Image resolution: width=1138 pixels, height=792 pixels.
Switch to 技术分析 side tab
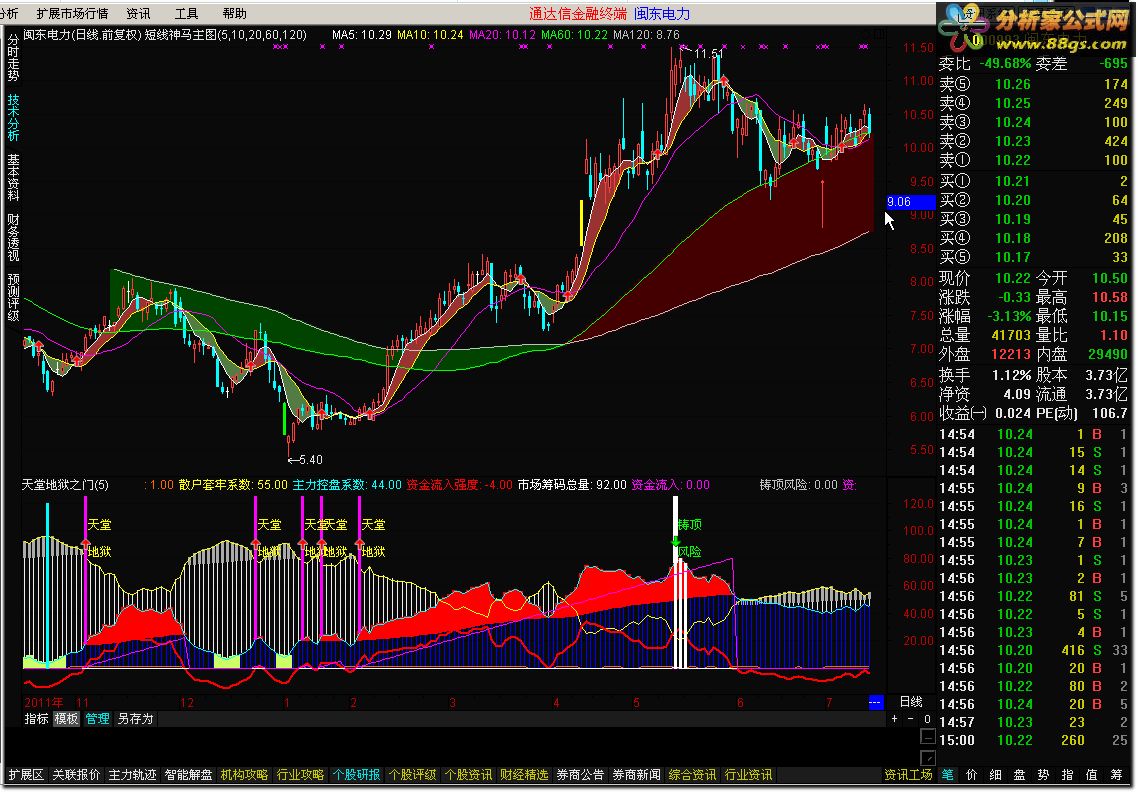[x=13, y=118]
